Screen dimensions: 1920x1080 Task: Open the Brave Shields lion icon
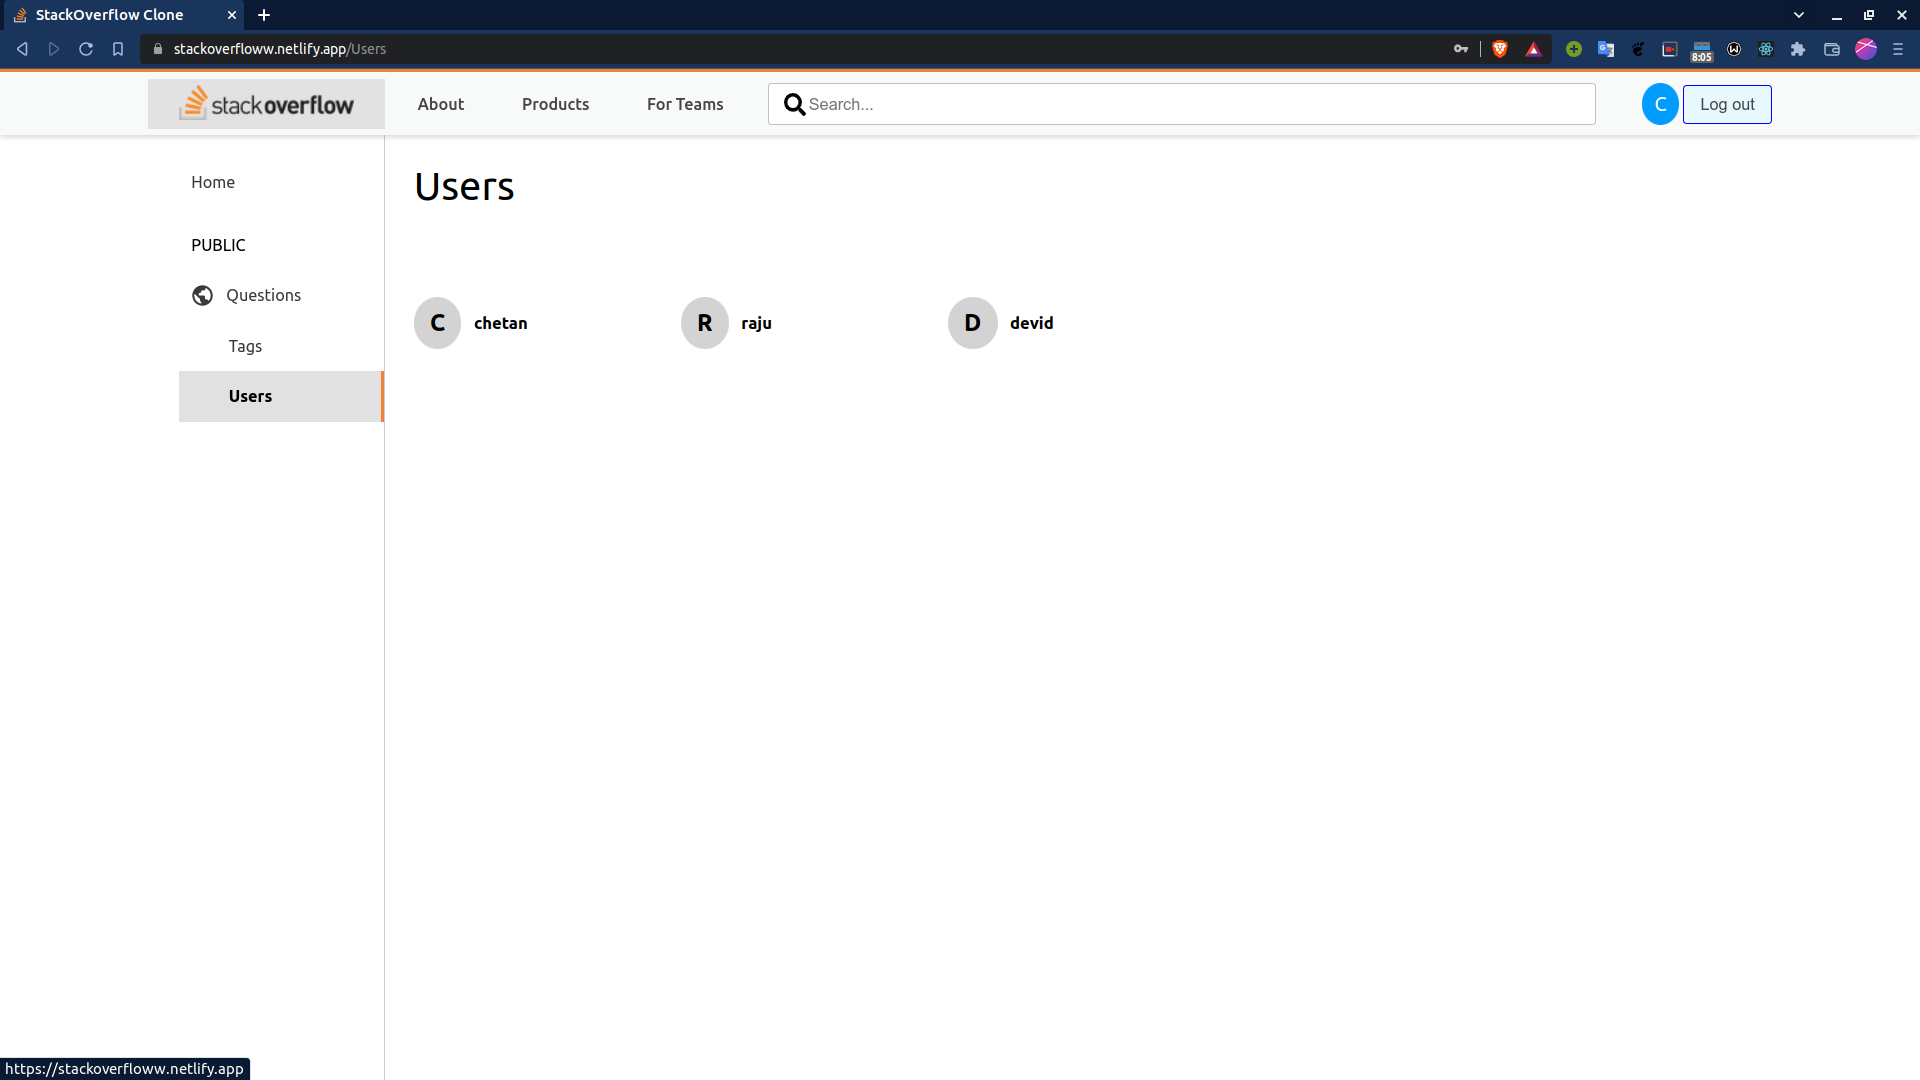coord(1500,49)
